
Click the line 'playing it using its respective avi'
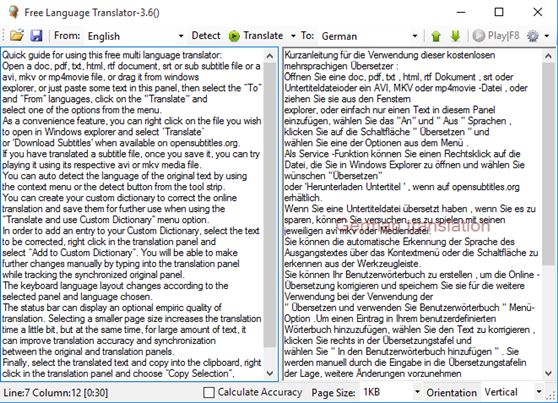click(102, 165)
